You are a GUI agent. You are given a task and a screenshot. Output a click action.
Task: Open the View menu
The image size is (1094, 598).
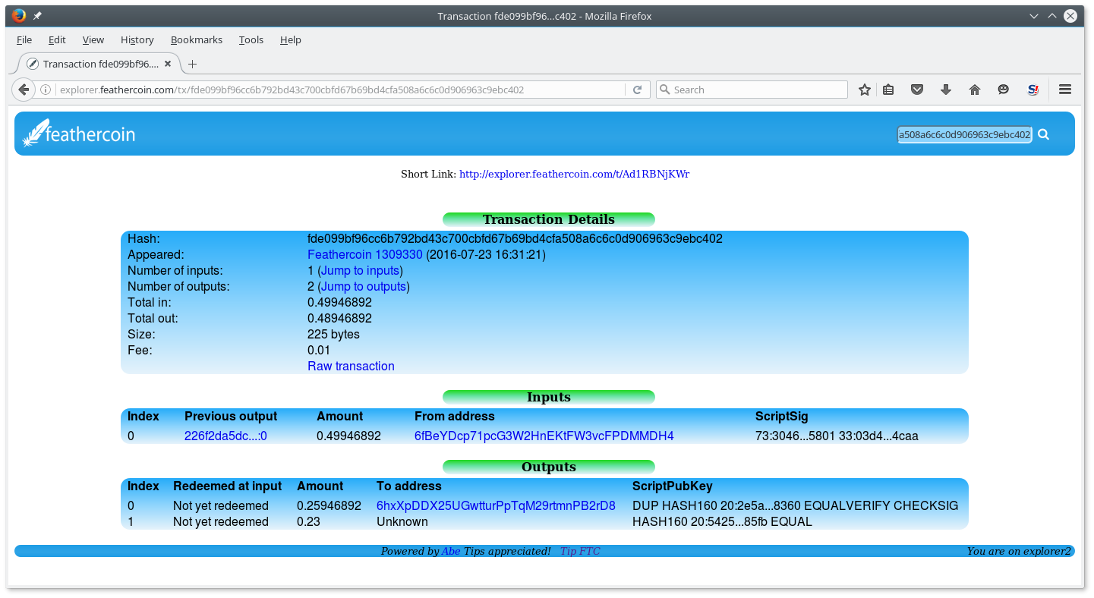[93, 40]
